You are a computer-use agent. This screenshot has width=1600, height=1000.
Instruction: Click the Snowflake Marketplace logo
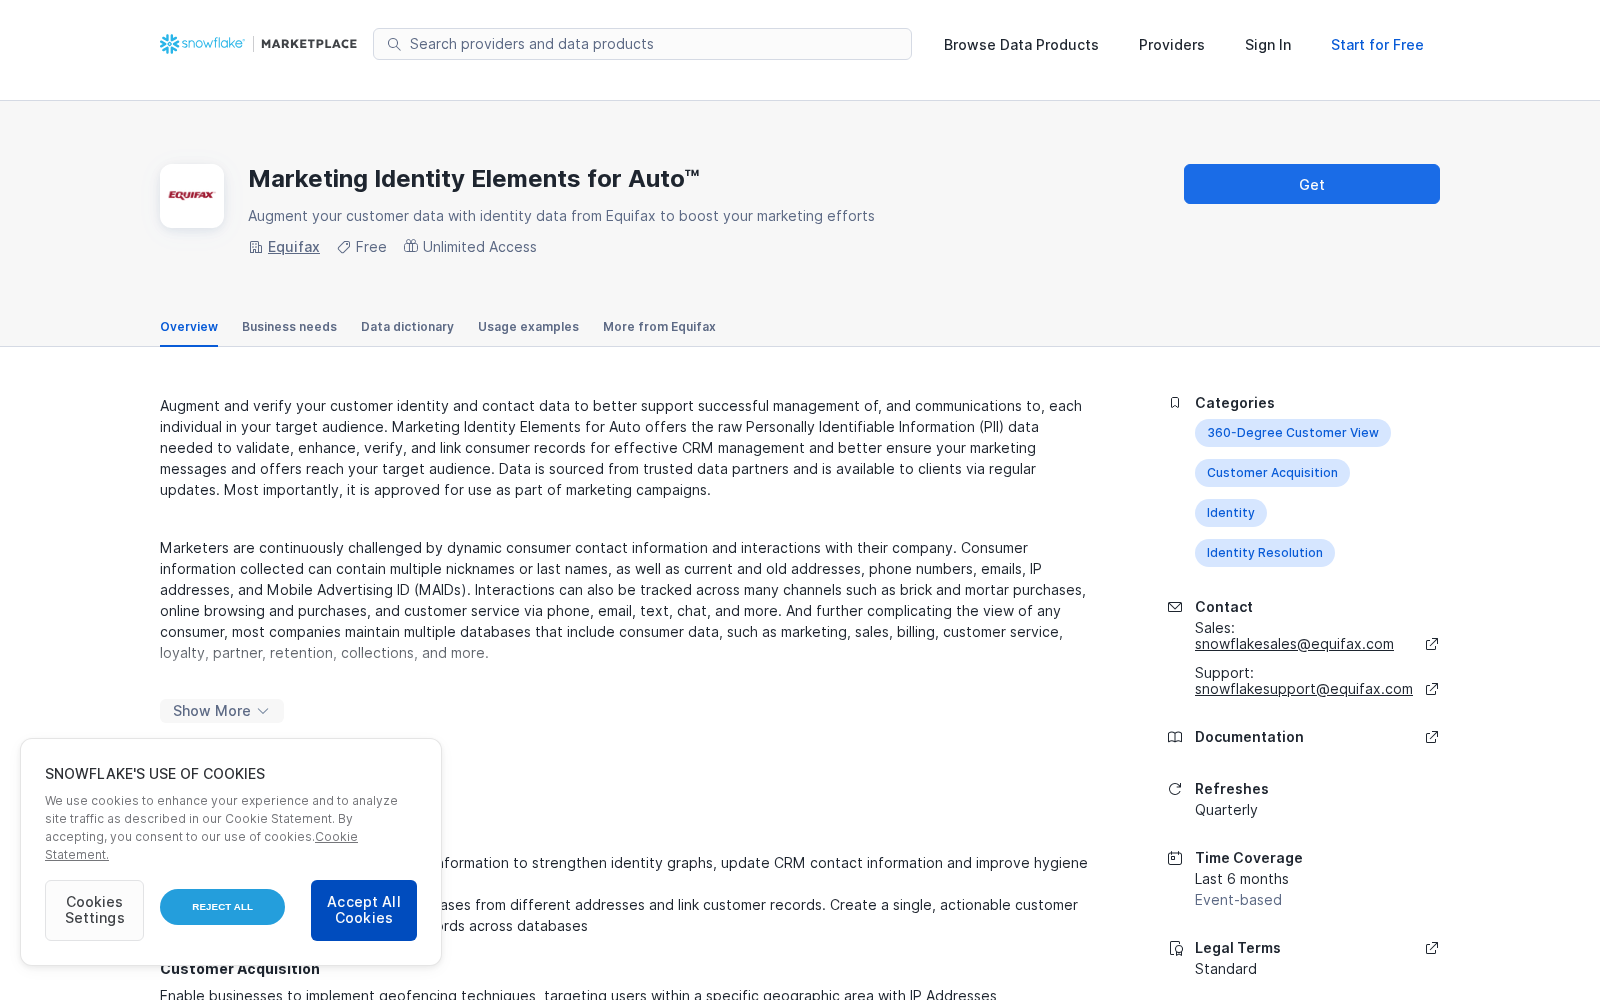(x=258, y=44)
